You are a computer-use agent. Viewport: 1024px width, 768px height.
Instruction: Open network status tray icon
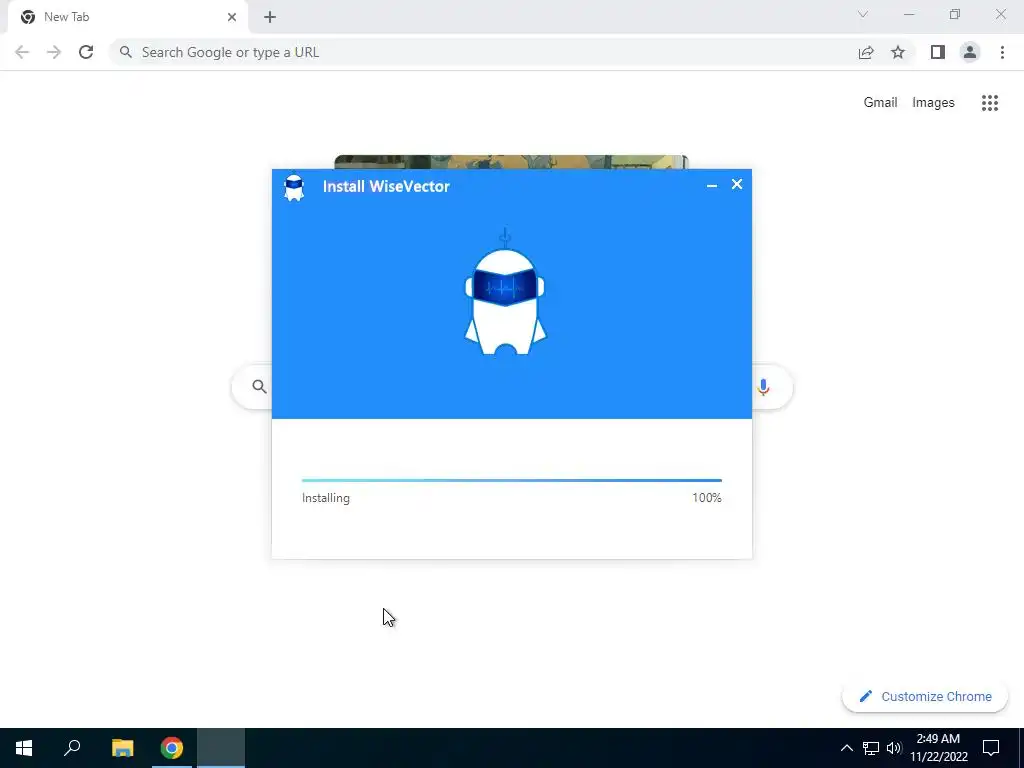tap(871, 748)
